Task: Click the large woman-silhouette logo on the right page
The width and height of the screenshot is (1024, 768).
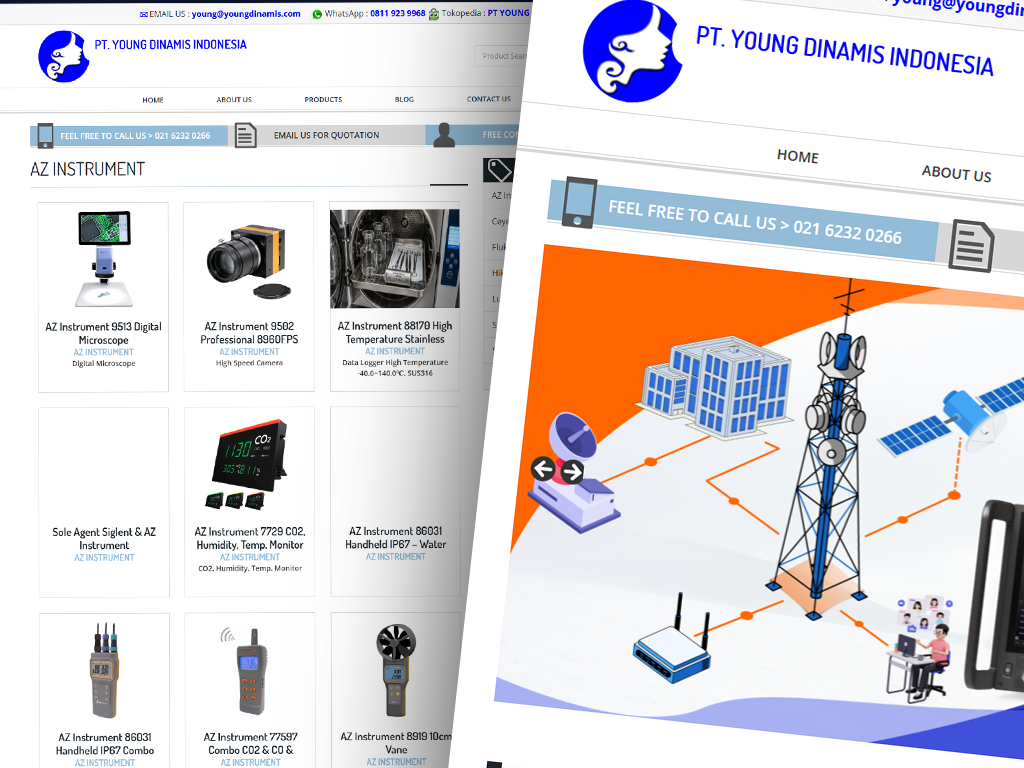Action: point(632,51)
